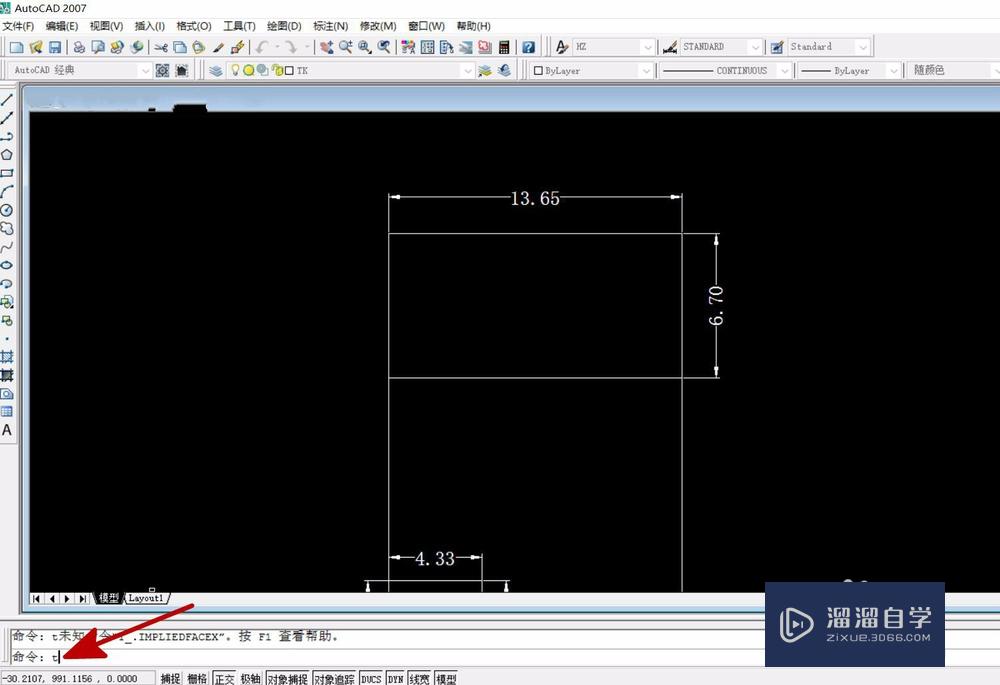Toggle DUCS in status bar
This screenshot has height=685, width=1000.
(x=371, y=679)
